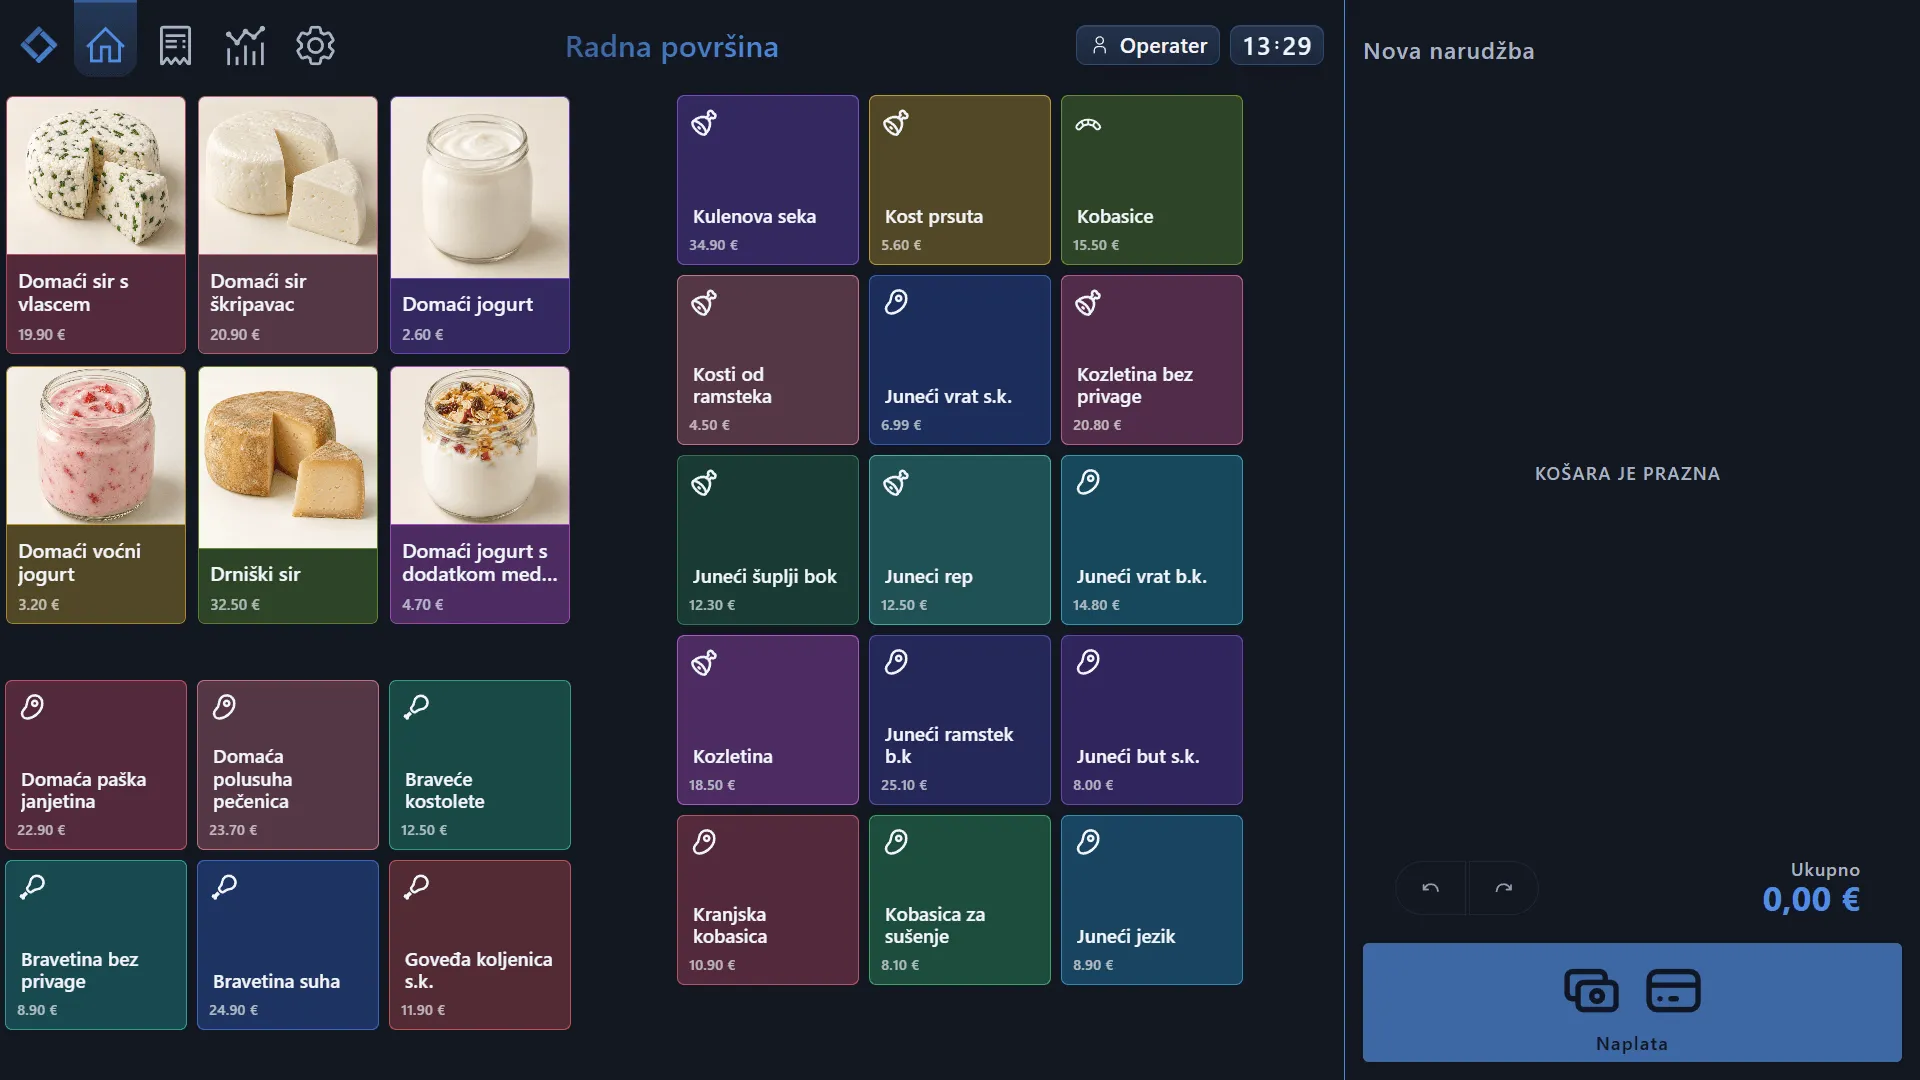Viewport: 1920px width, 1080px height.
Task: Choose Goveđa koljenica s.k. tile
Action: click(x=480, y=945)
